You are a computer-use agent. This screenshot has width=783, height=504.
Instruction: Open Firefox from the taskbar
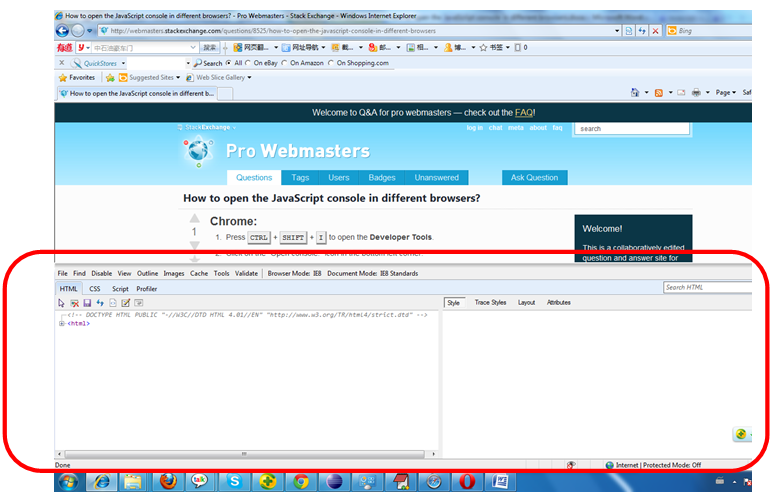click(x=168, y=482)
